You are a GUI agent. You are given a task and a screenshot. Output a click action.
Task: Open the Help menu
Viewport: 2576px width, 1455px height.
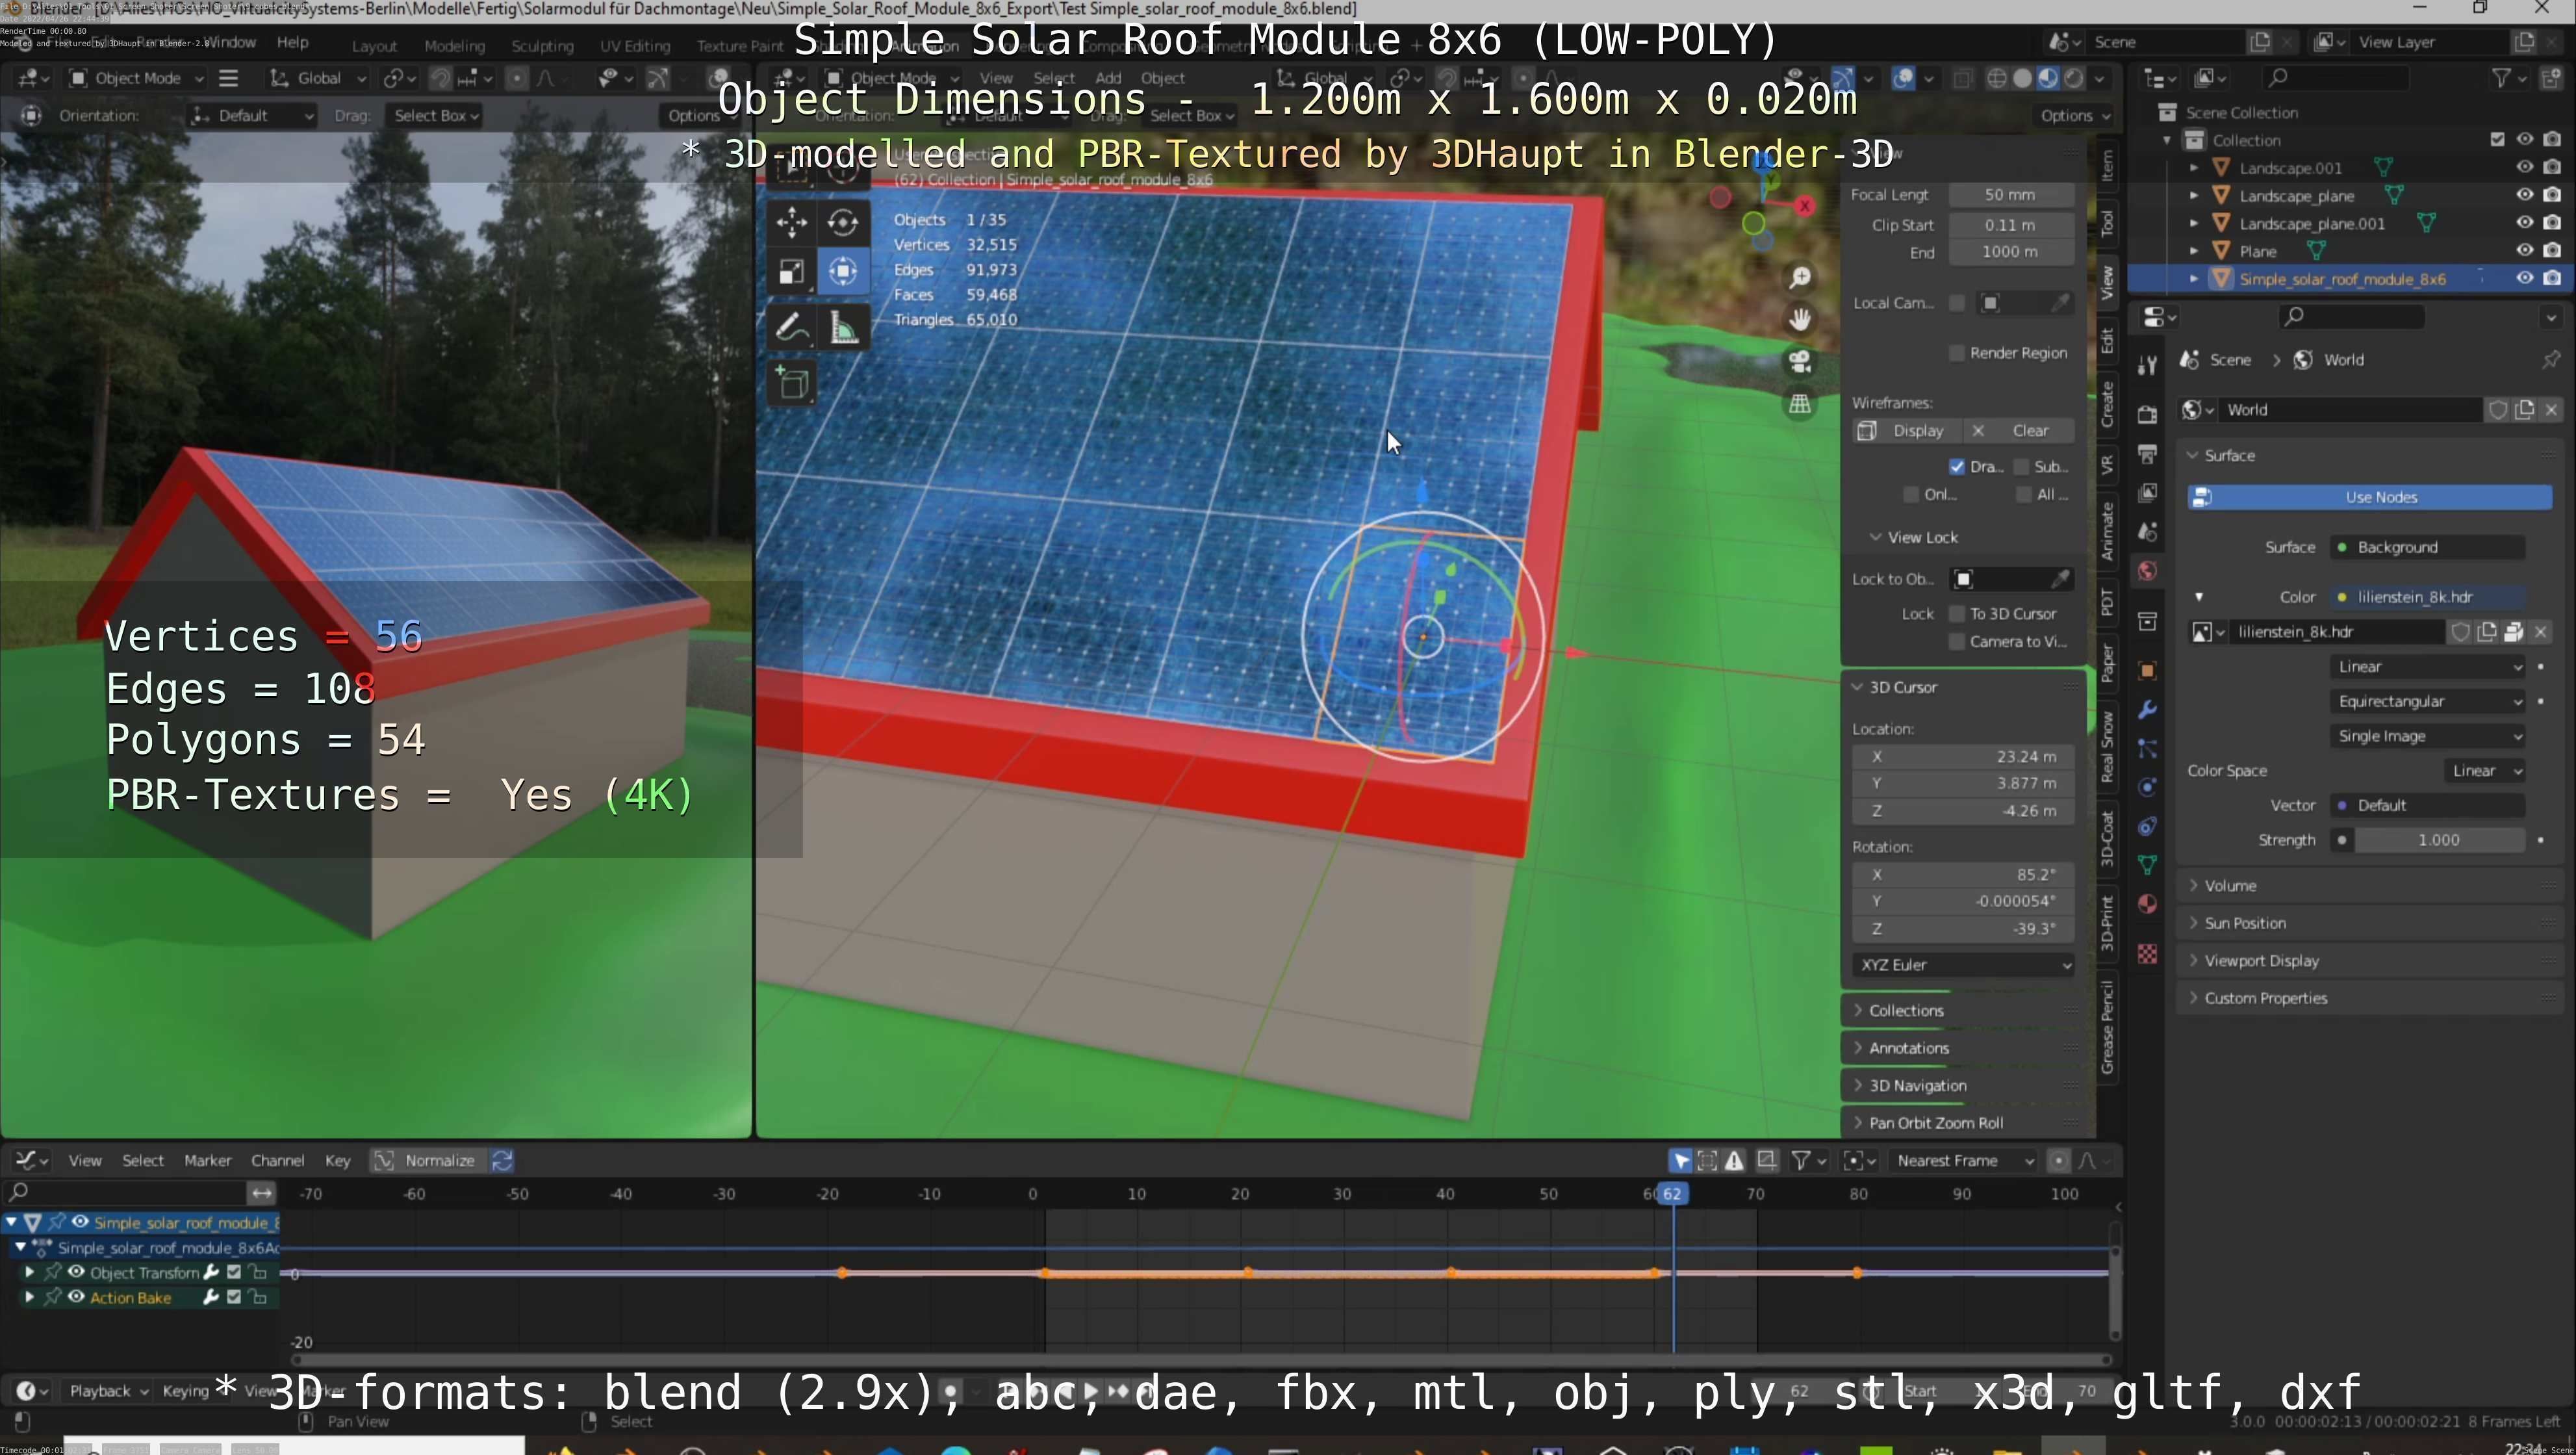(x=292, y=42)
